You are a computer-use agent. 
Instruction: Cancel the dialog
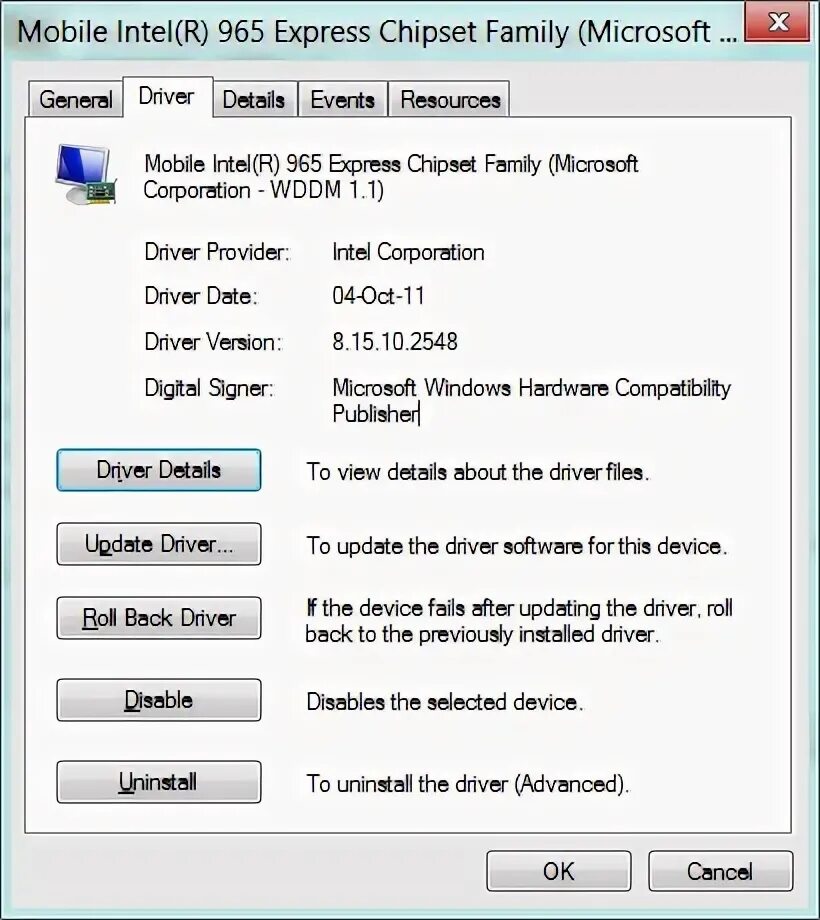point(720,871)
